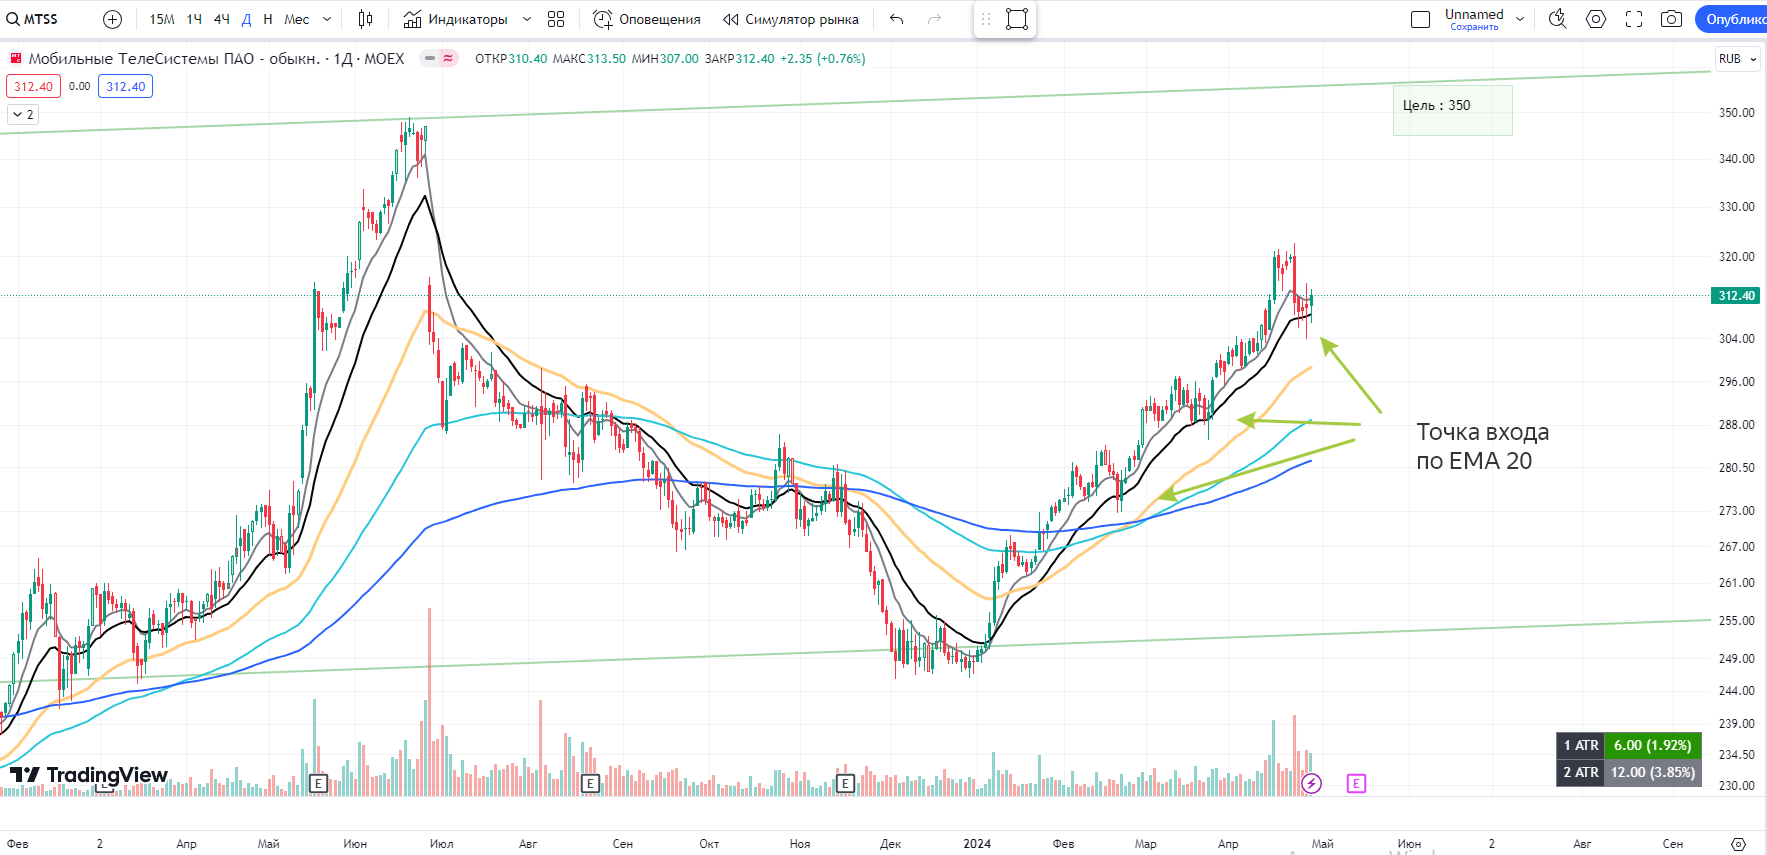Image resolution: width=1767 pixels, height=855 pixels.
Task: Select the Мес monthly timeframe
Action: 297,19
